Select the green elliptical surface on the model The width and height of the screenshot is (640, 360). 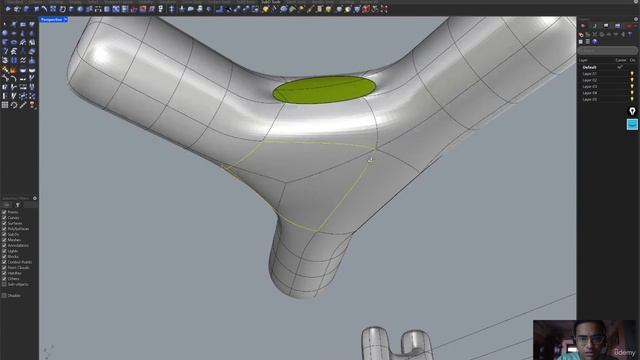[x=324, y=90]
